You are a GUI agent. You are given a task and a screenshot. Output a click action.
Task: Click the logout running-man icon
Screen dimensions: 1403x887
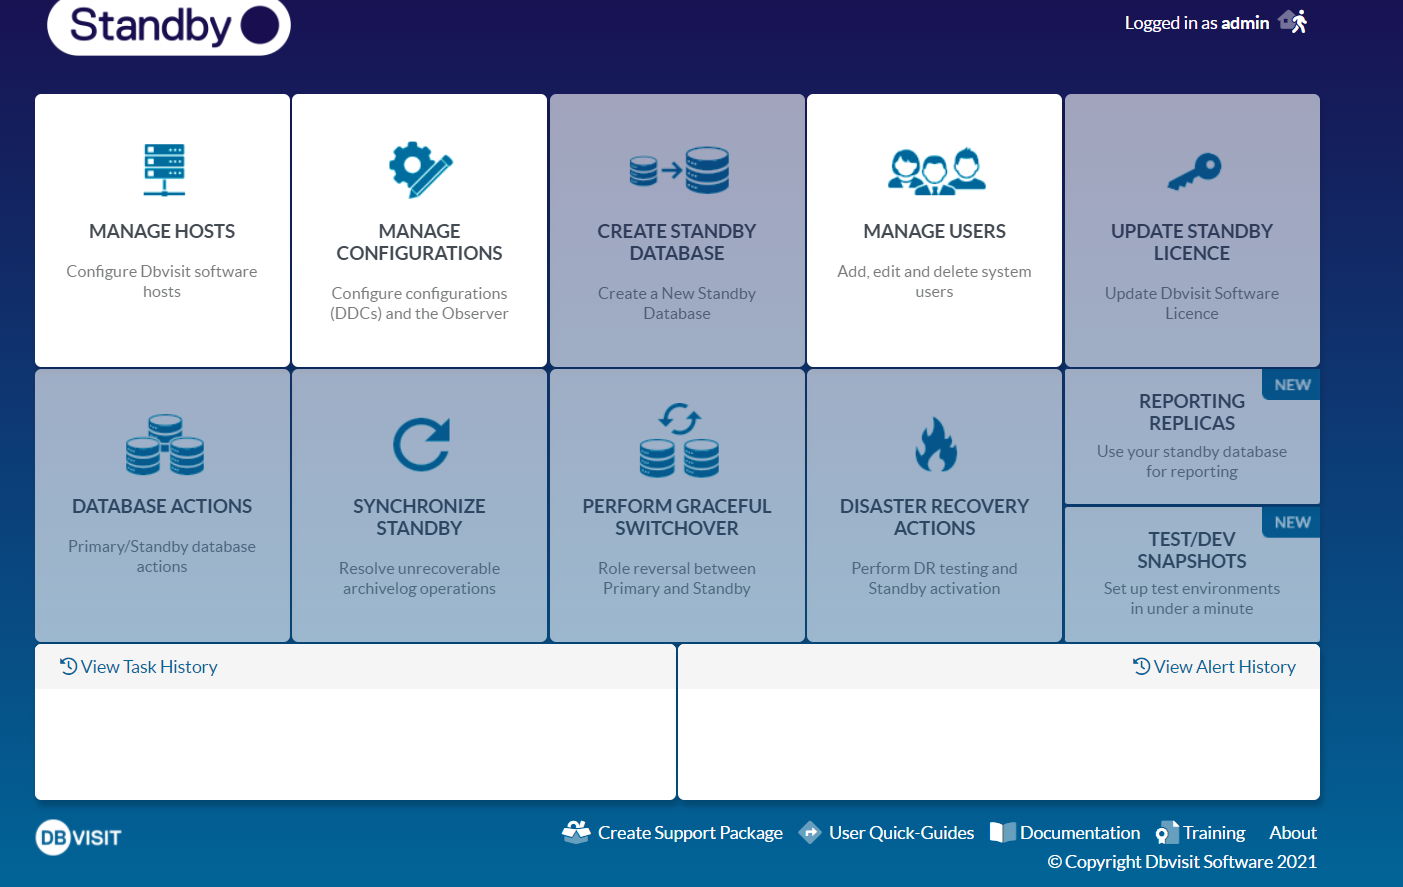tap(1293, 21)
